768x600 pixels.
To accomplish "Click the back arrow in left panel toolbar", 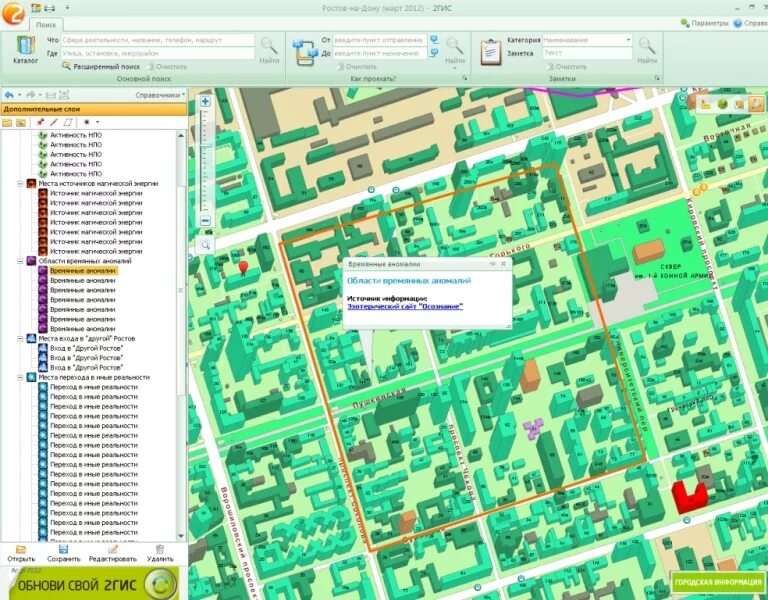I will click(9, 95).
